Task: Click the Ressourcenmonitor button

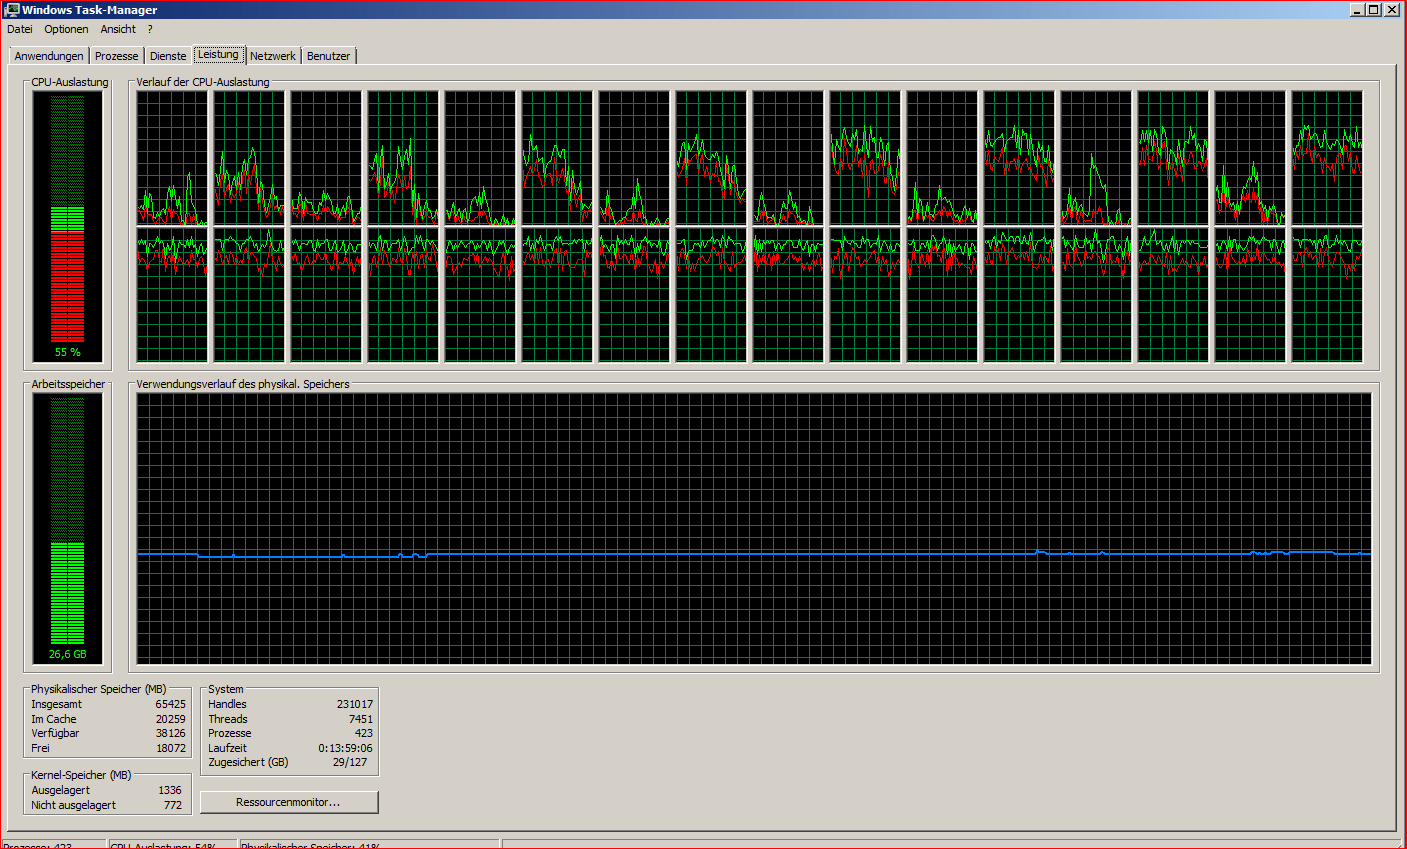Action: click(x=289, y=802)
